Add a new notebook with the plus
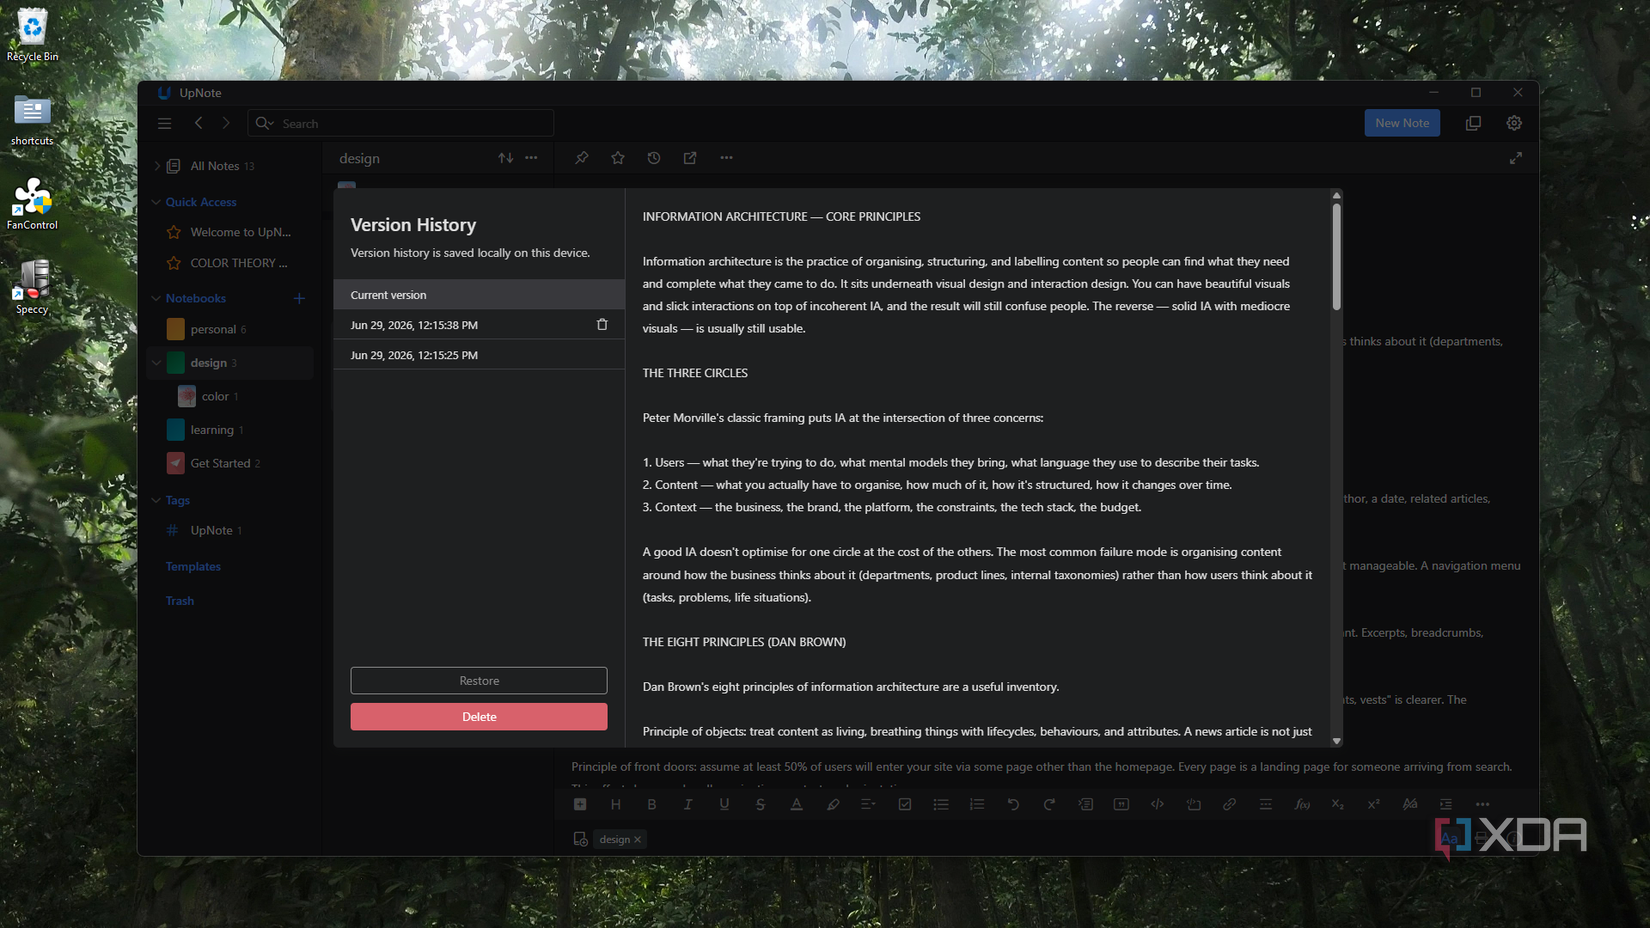This screenshot has height=928, width=1650. [x=299, y=298]
